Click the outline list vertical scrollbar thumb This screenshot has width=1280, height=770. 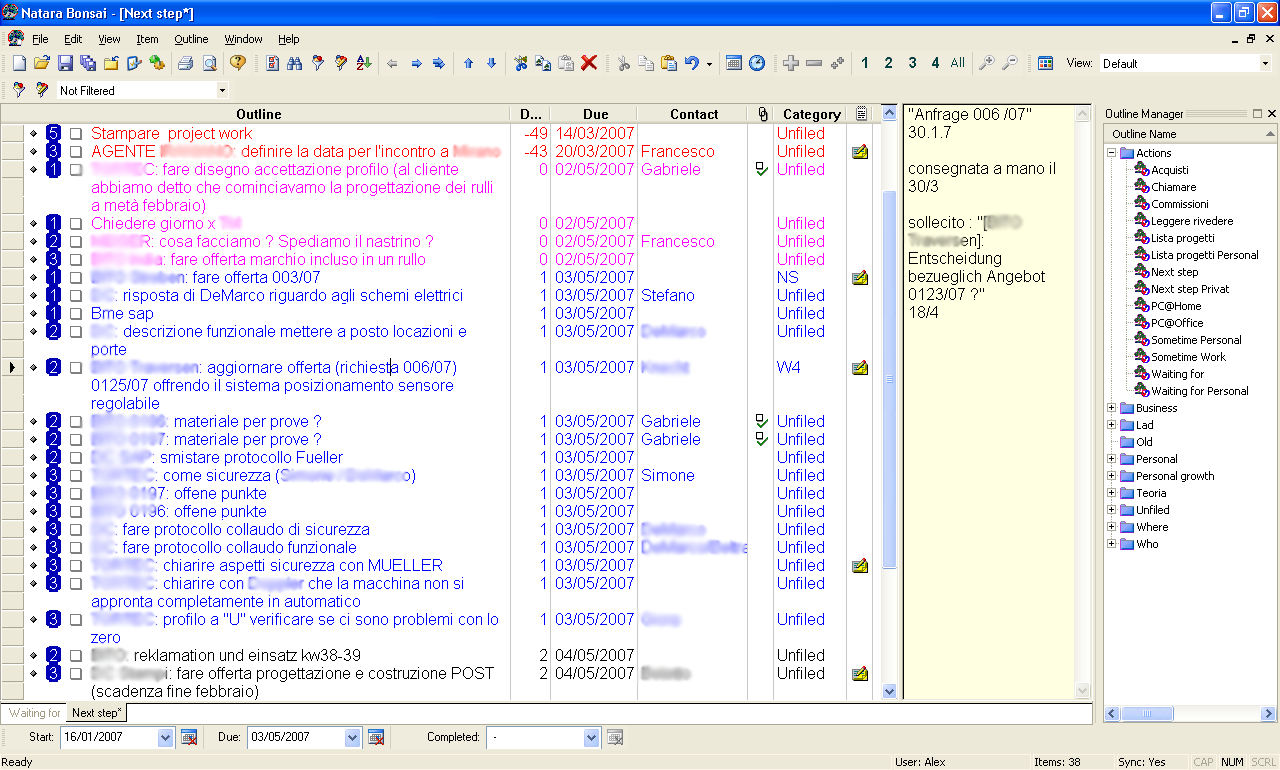click(889, 380)
